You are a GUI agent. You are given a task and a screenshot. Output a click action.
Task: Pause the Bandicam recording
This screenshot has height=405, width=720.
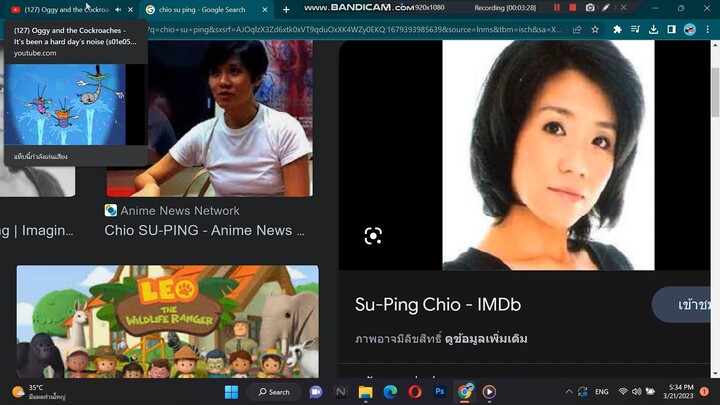pos(557,7)
